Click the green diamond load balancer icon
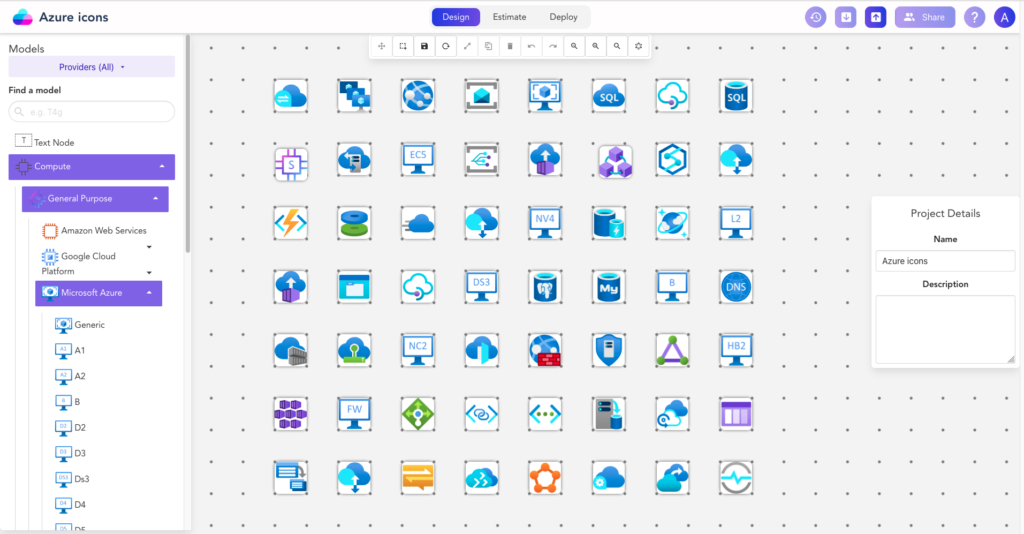The width and height of the screenshot is (1024, 534). tap(418, 414)
